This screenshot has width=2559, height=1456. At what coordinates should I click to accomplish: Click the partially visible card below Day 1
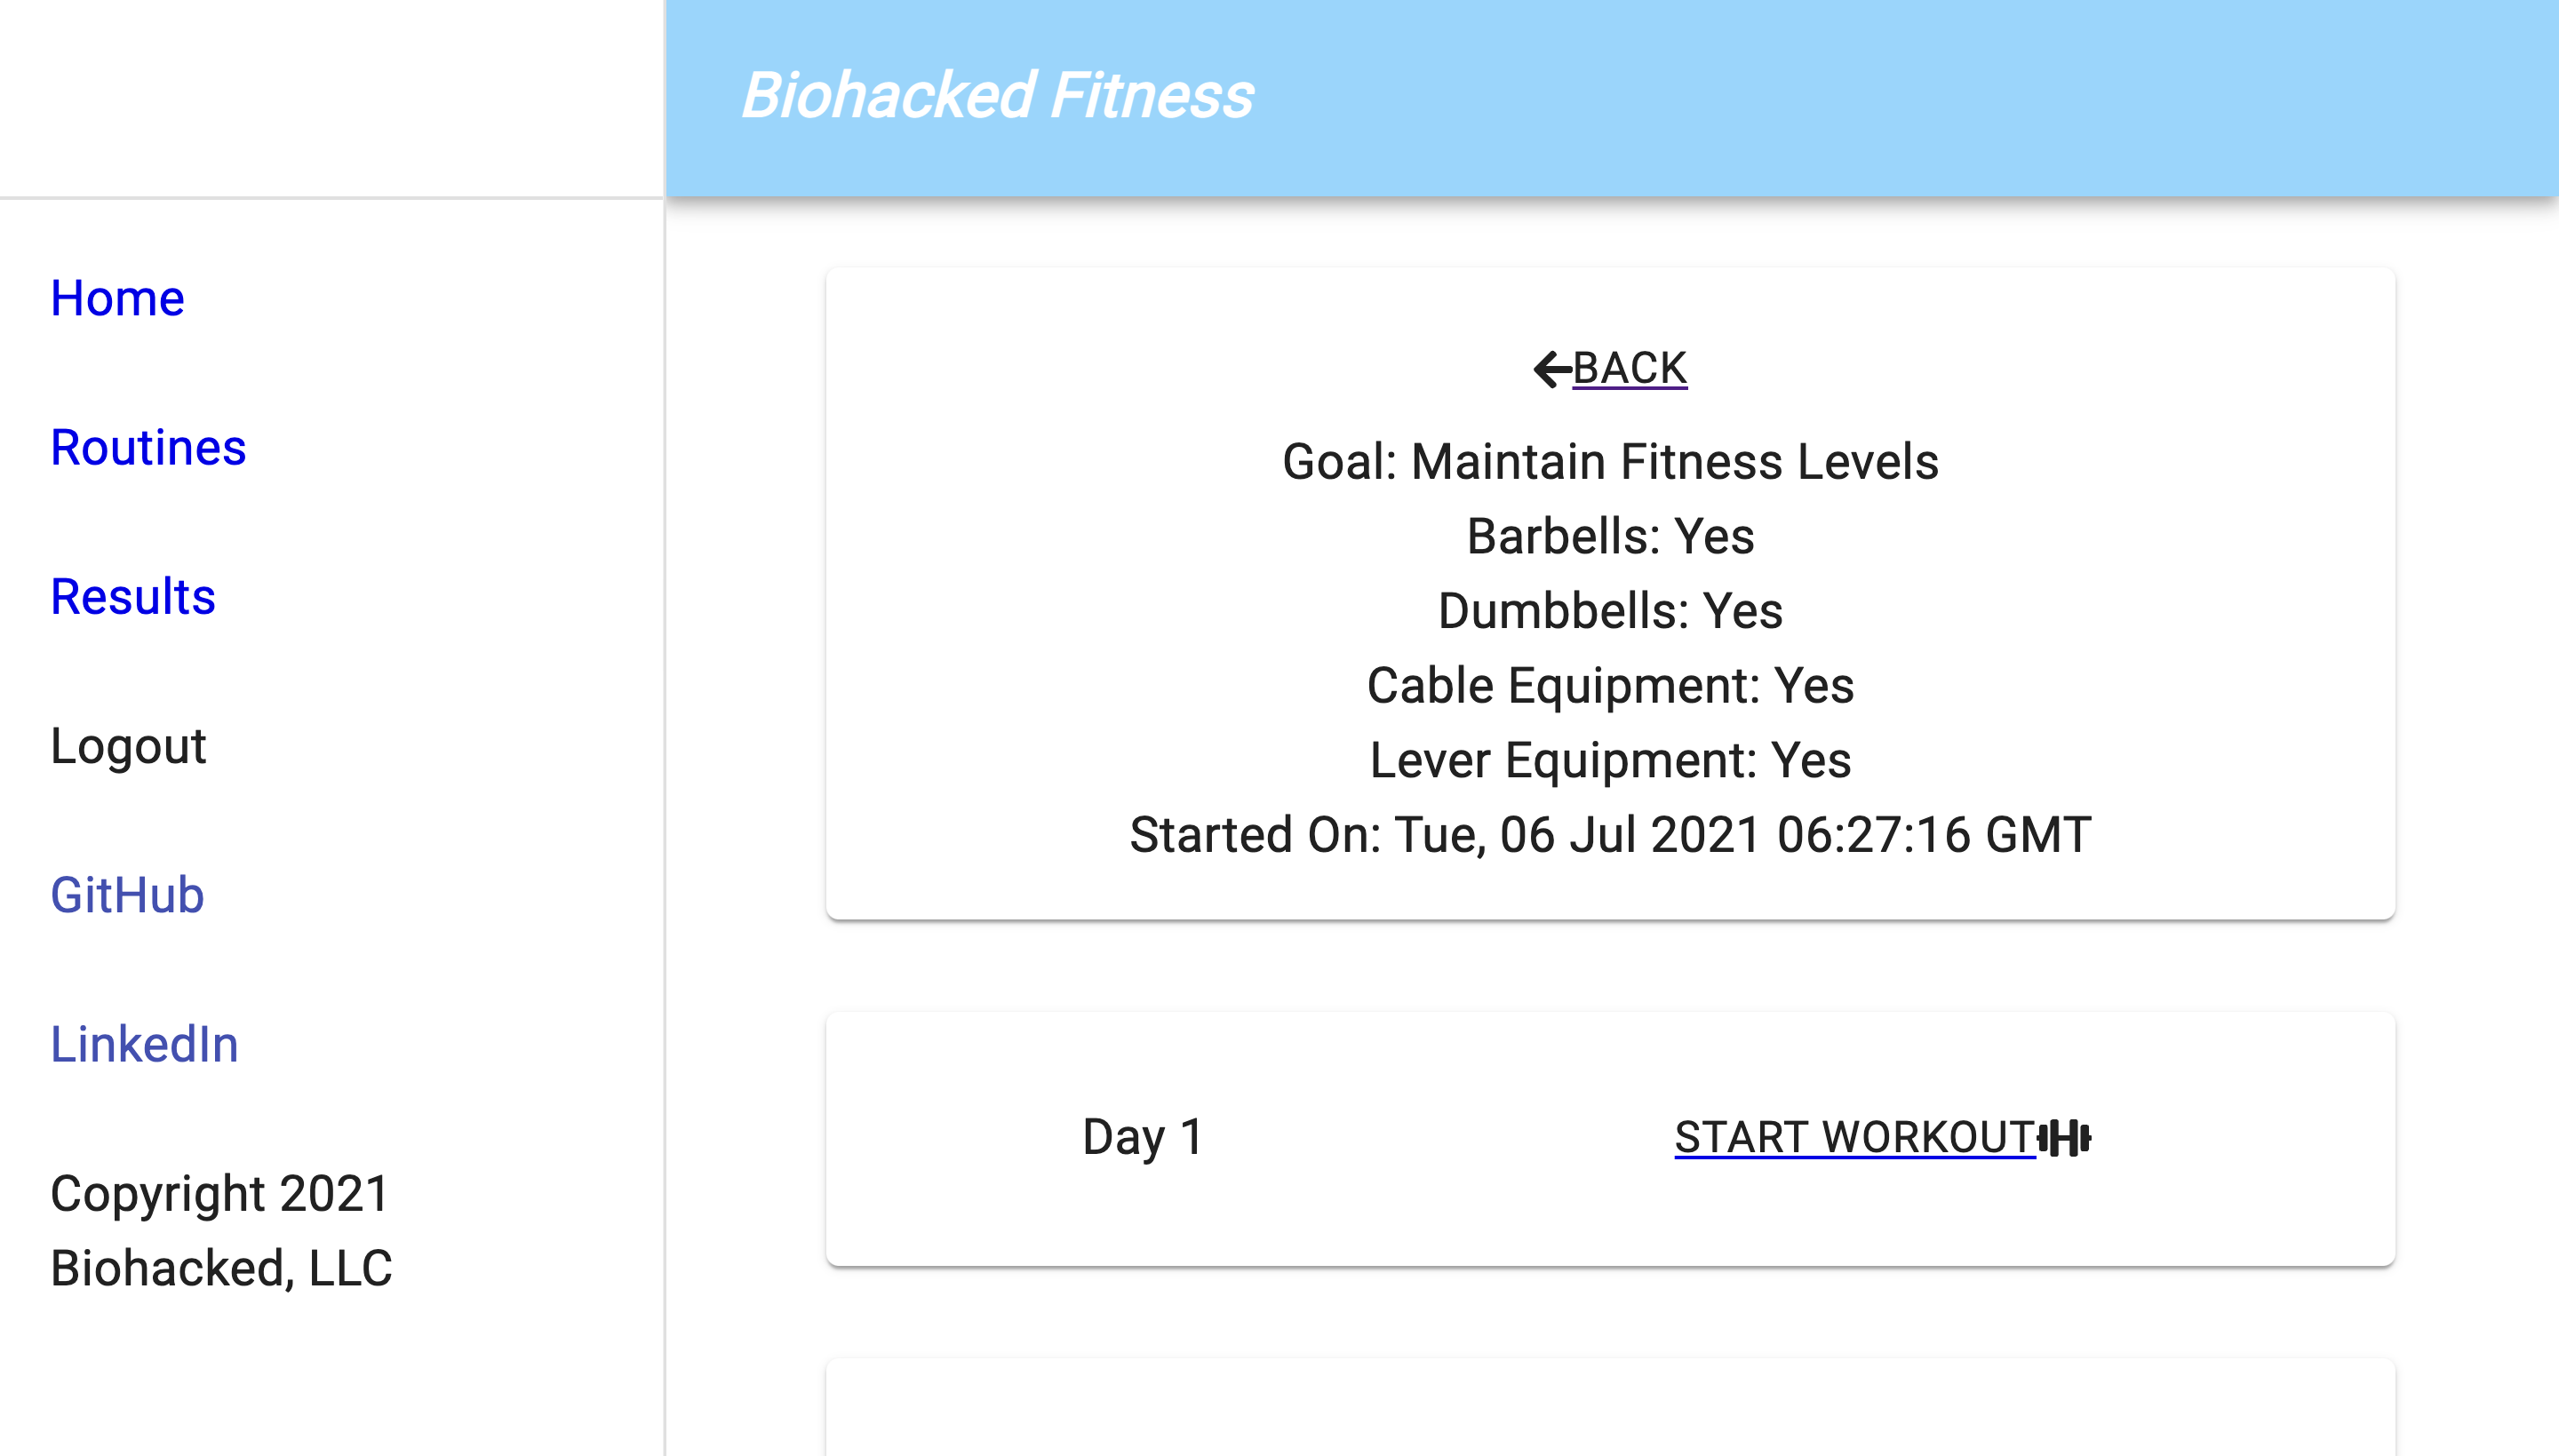pos(1610,1410)
